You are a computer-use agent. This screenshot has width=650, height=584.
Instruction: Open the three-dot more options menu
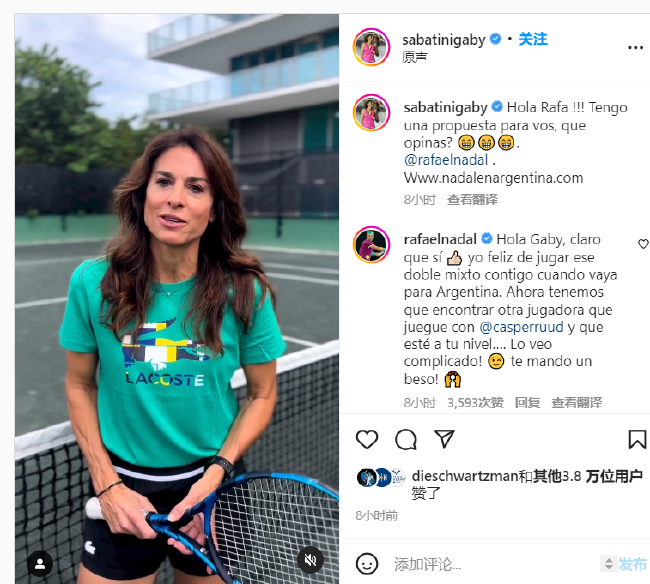pos(635,48)
